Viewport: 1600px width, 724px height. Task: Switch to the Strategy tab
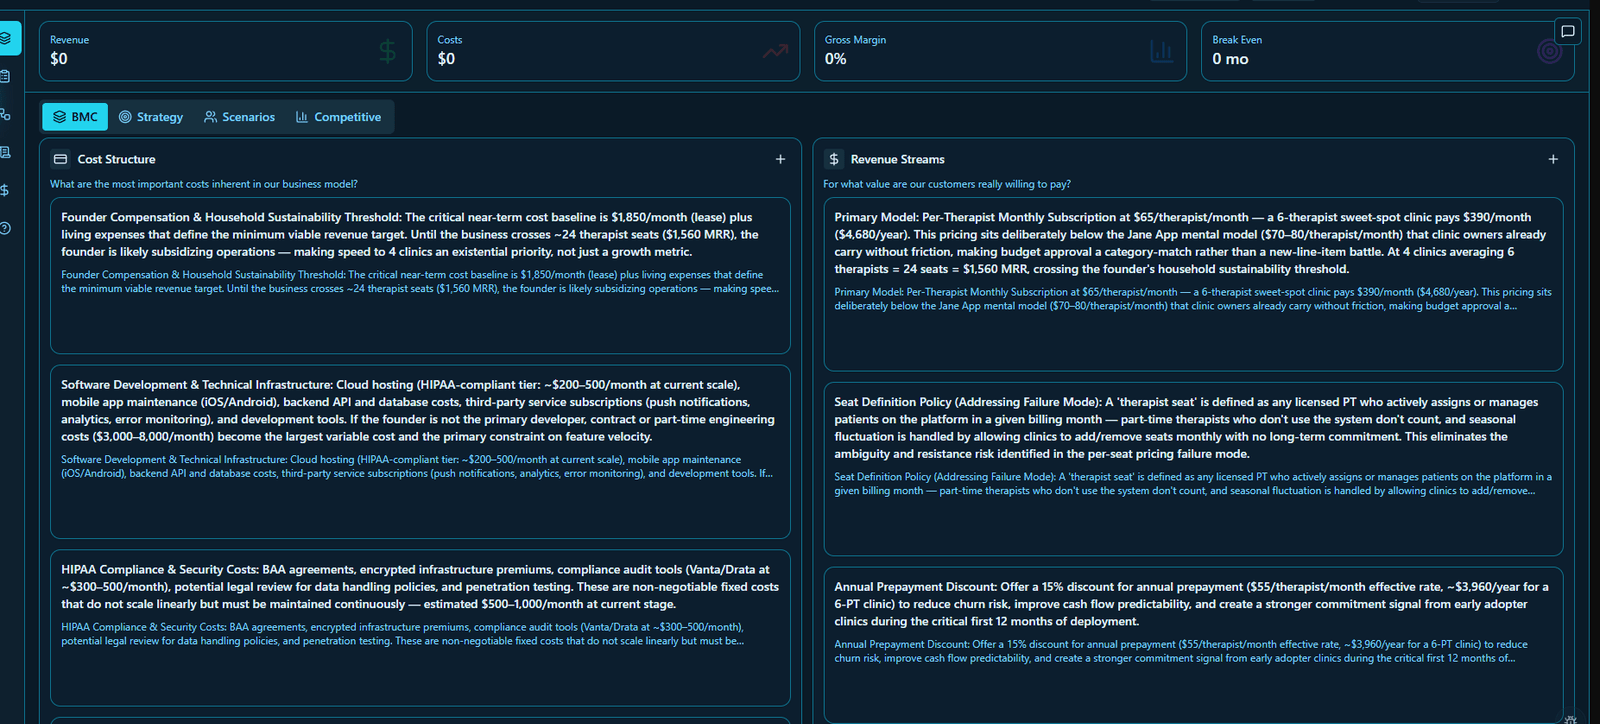tap(151, 117)
